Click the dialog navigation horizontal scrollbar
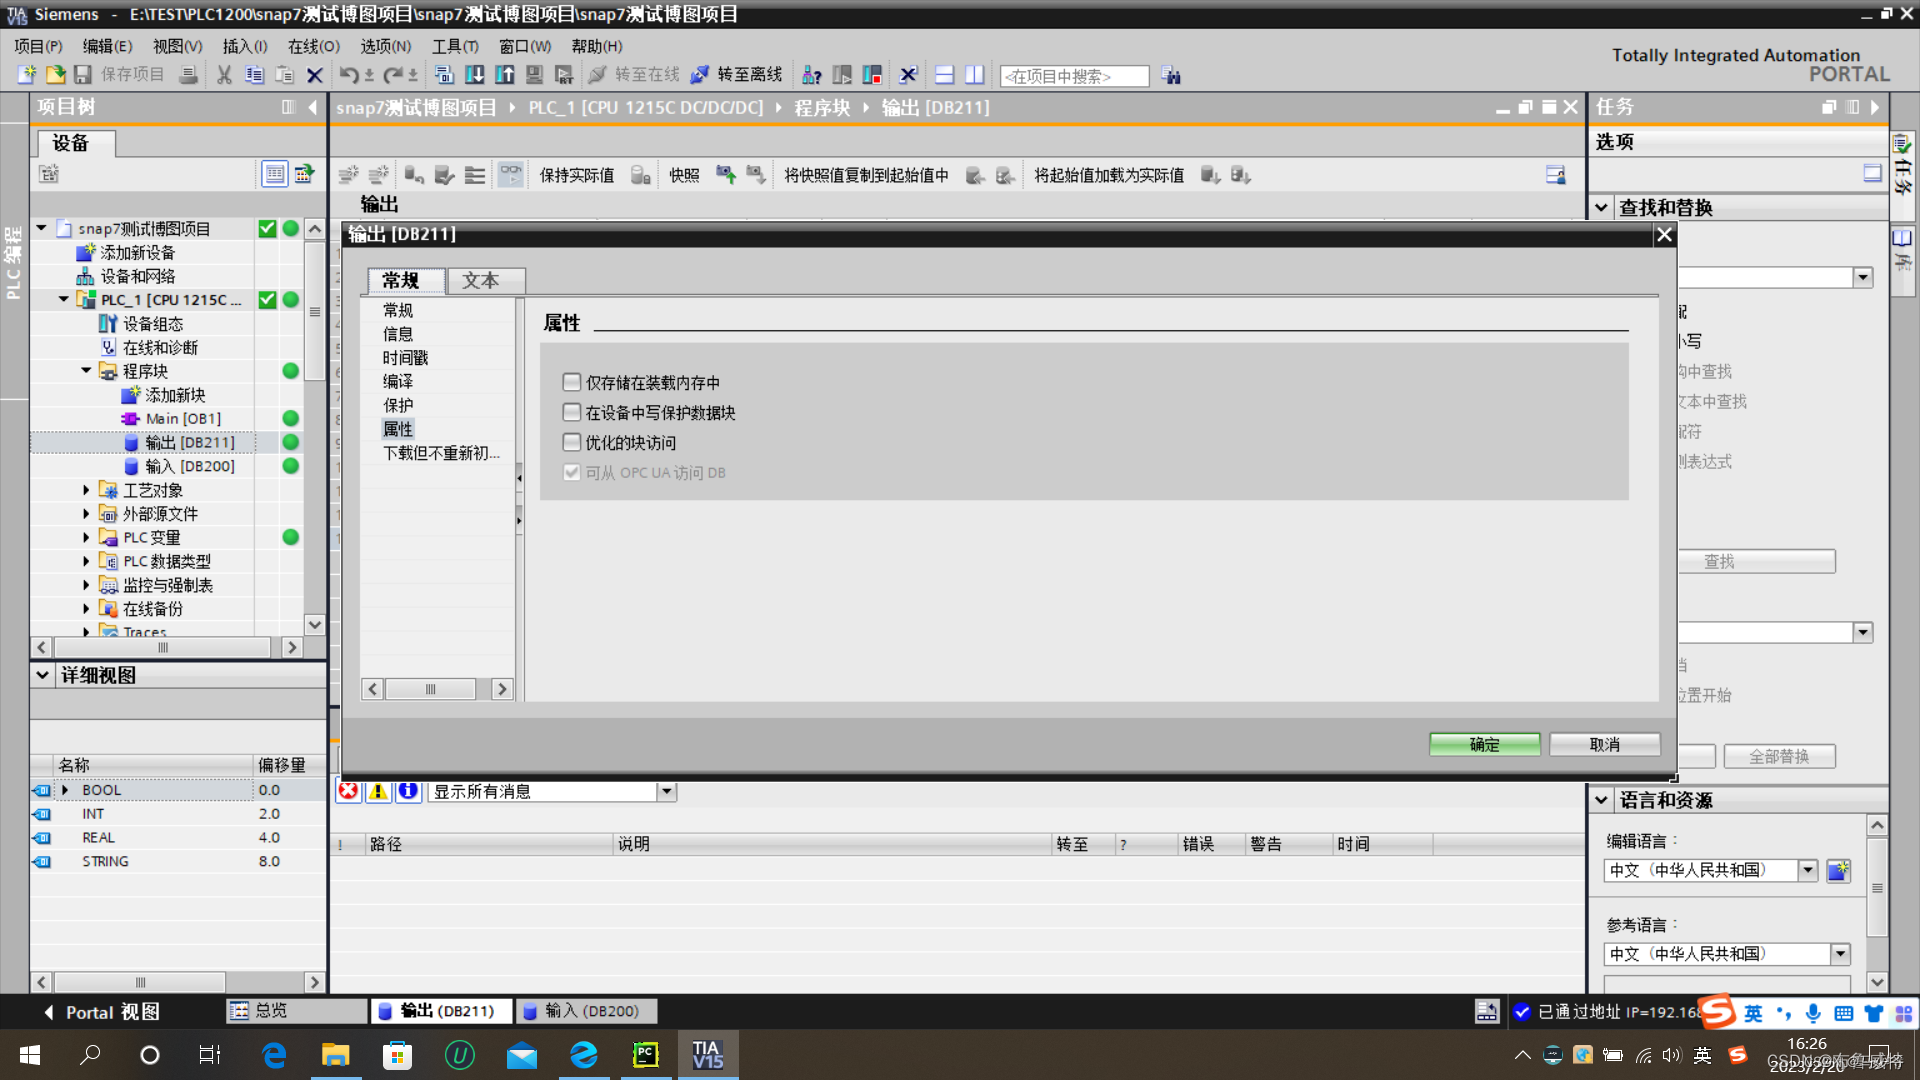The image size is (1920, 1080). coord(431,689)
